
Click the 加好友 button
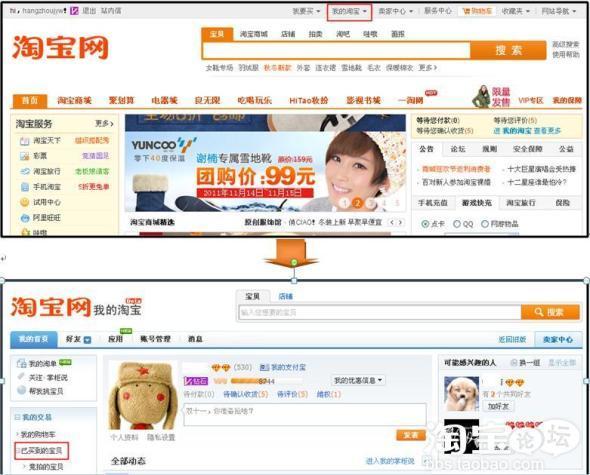498,406
